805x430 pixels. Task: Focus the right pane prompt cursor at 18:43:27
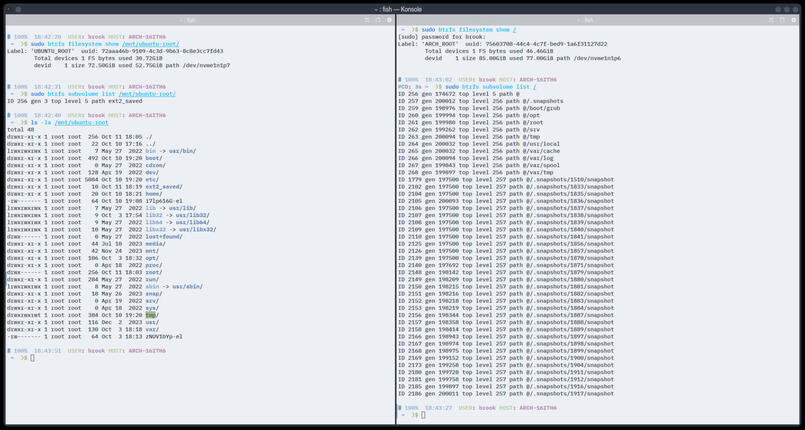(423, 415)
